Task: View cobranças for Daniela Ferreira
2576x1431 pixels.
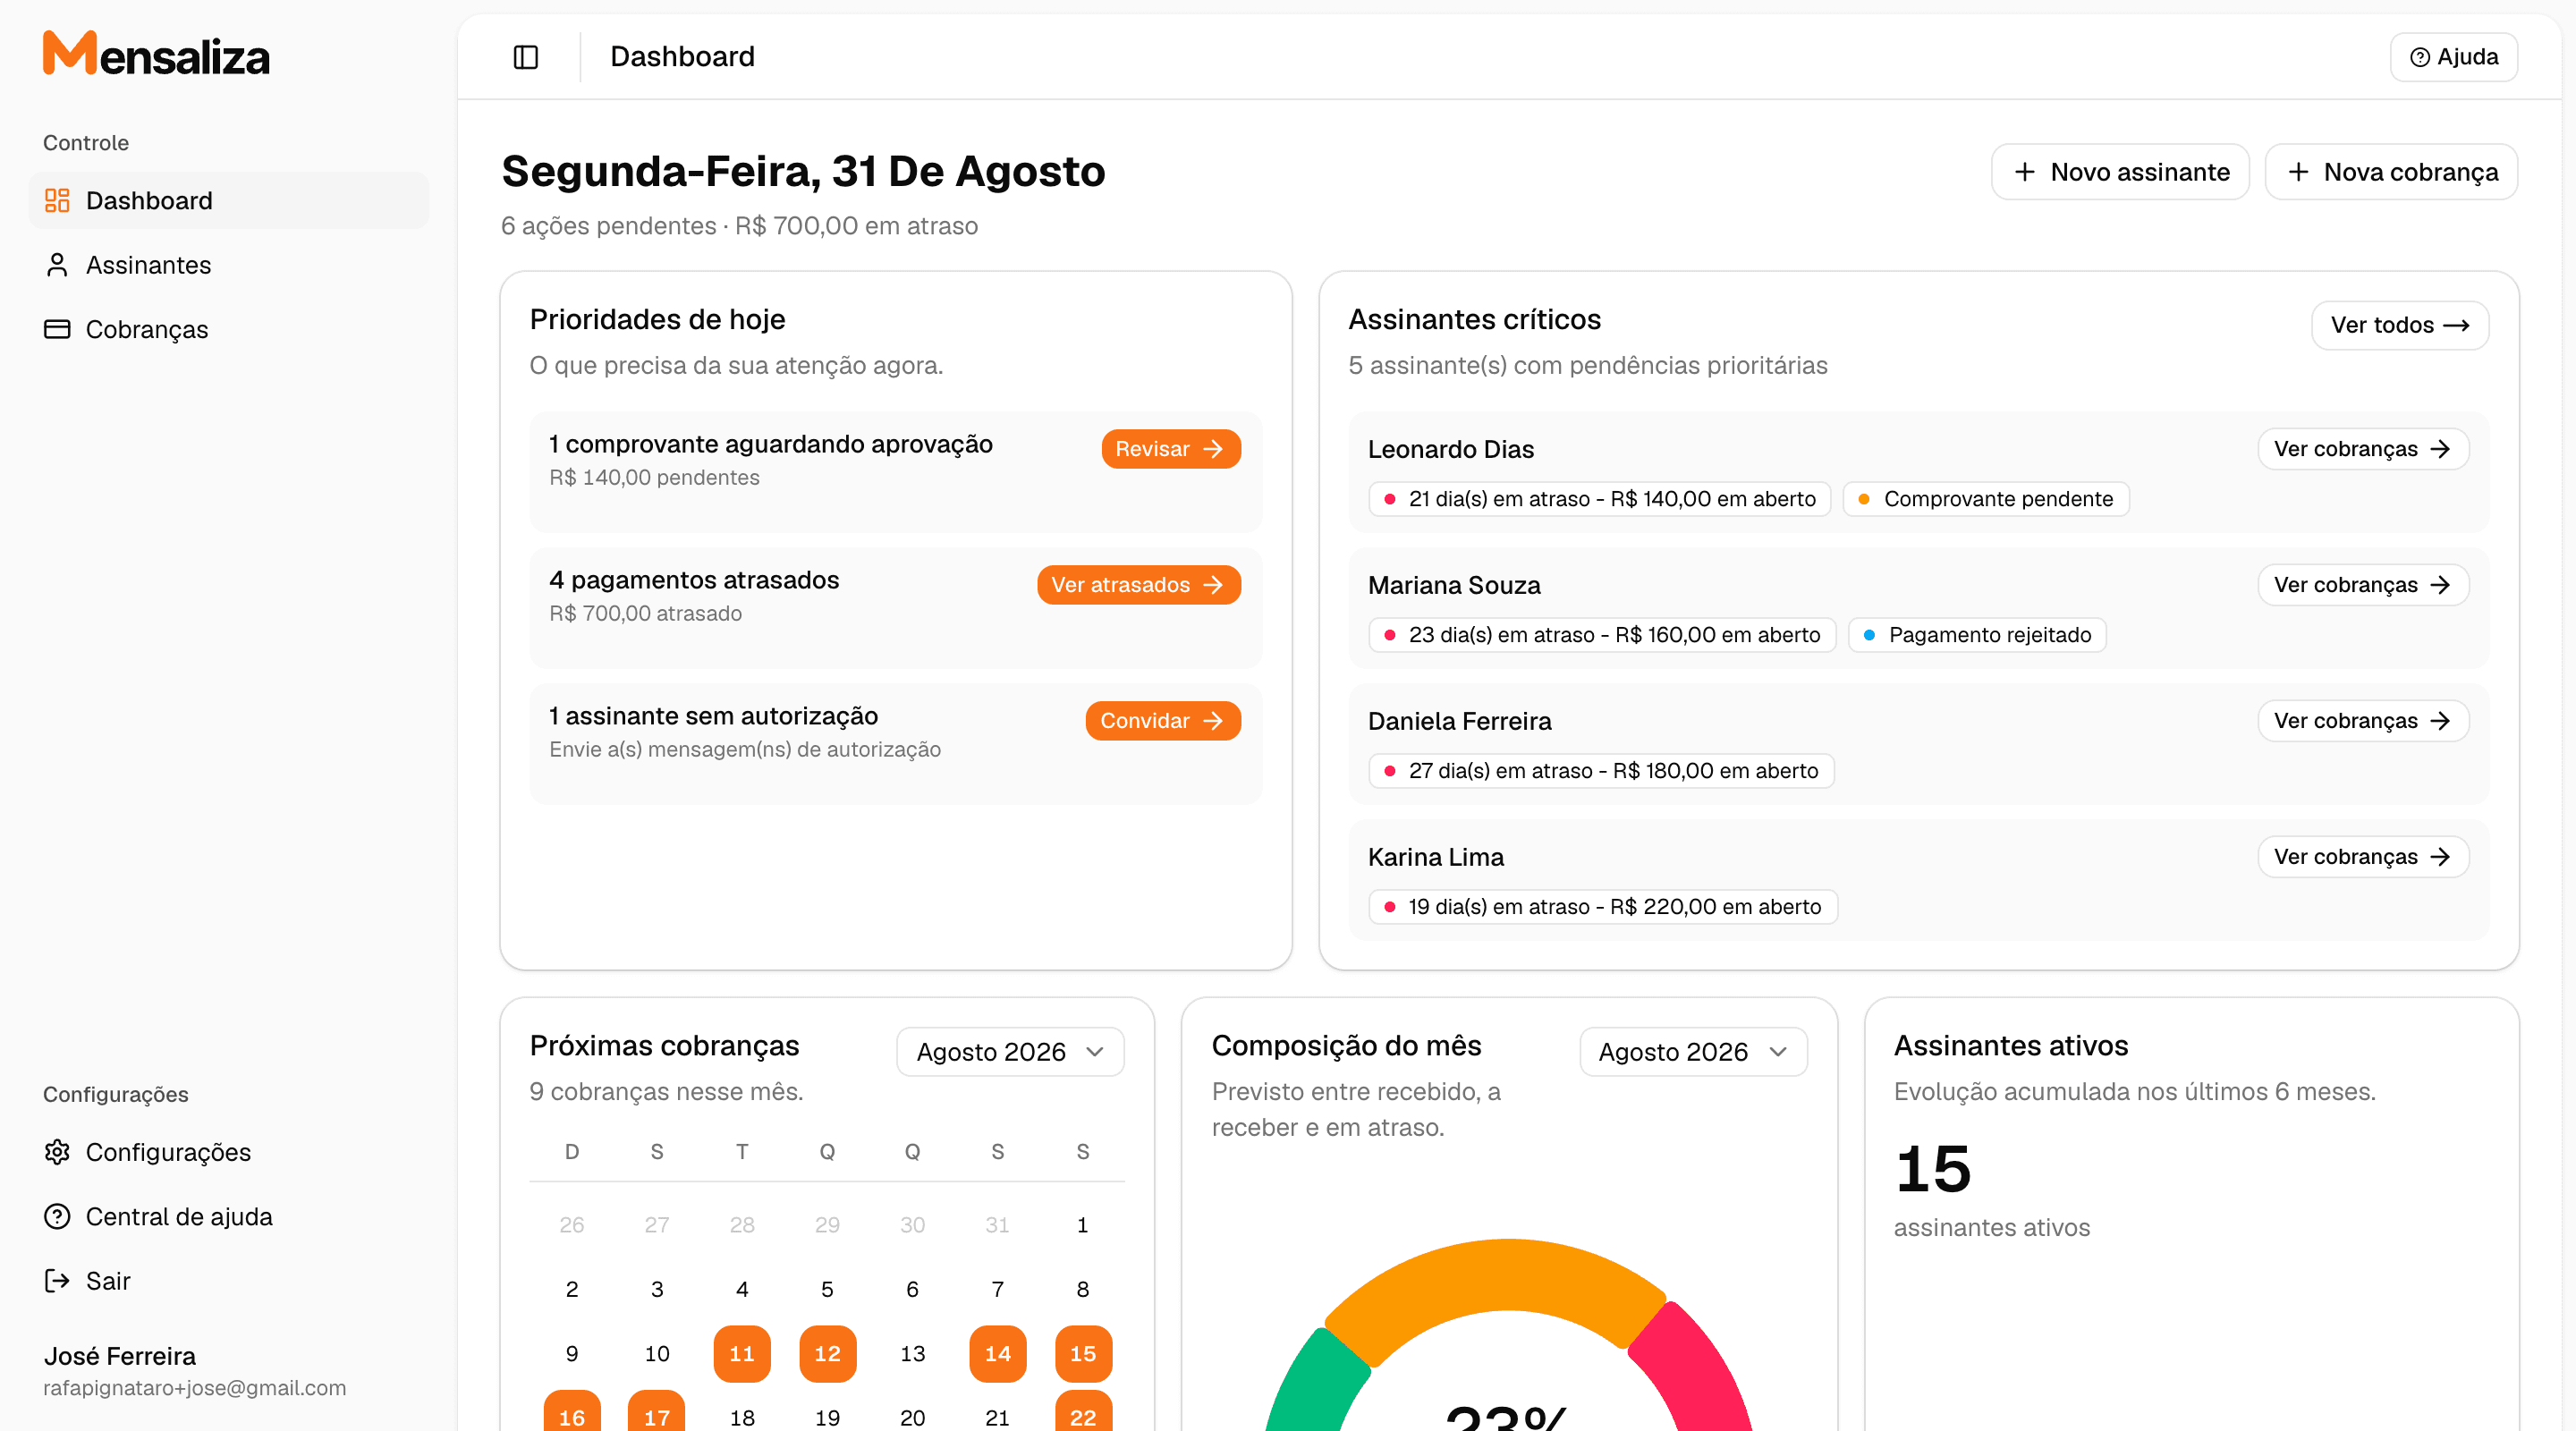Action: pyautogui.click(x=2363, y=721)
